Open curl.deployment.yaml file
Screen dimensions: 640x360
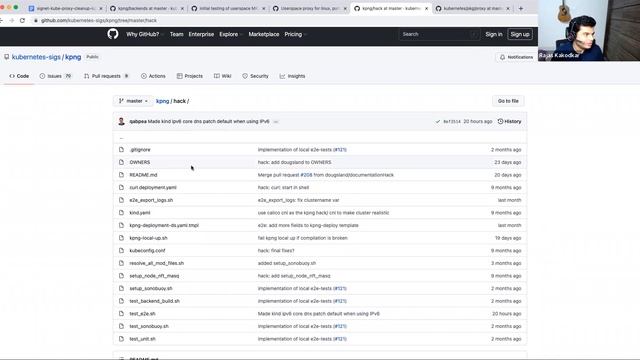click(153, 188)
